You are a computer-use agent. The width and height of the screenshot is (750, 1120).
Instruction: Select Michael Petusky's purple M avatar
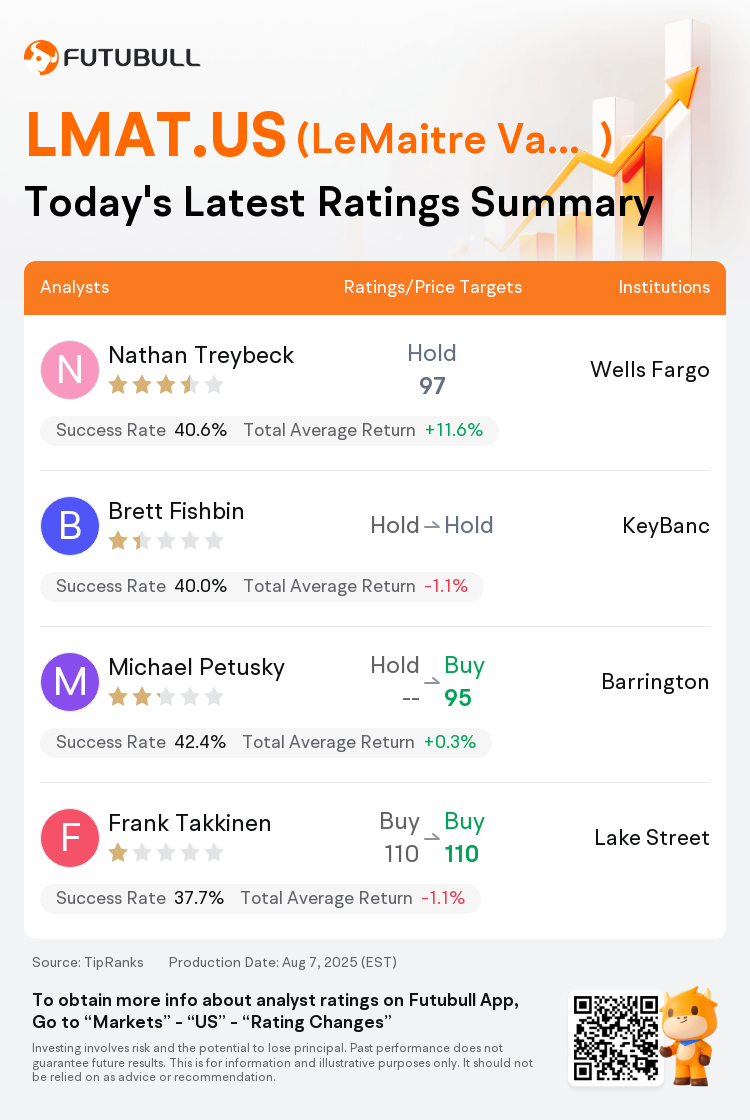(x=69, y=681)
